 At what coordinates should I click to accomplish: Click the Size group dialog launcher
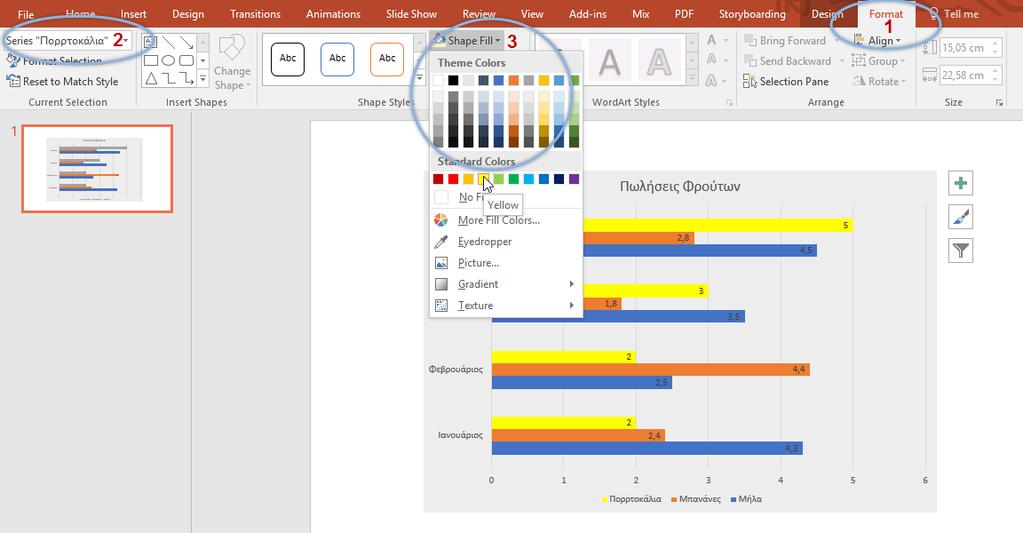pyautogui.click(x=999, y=102)
